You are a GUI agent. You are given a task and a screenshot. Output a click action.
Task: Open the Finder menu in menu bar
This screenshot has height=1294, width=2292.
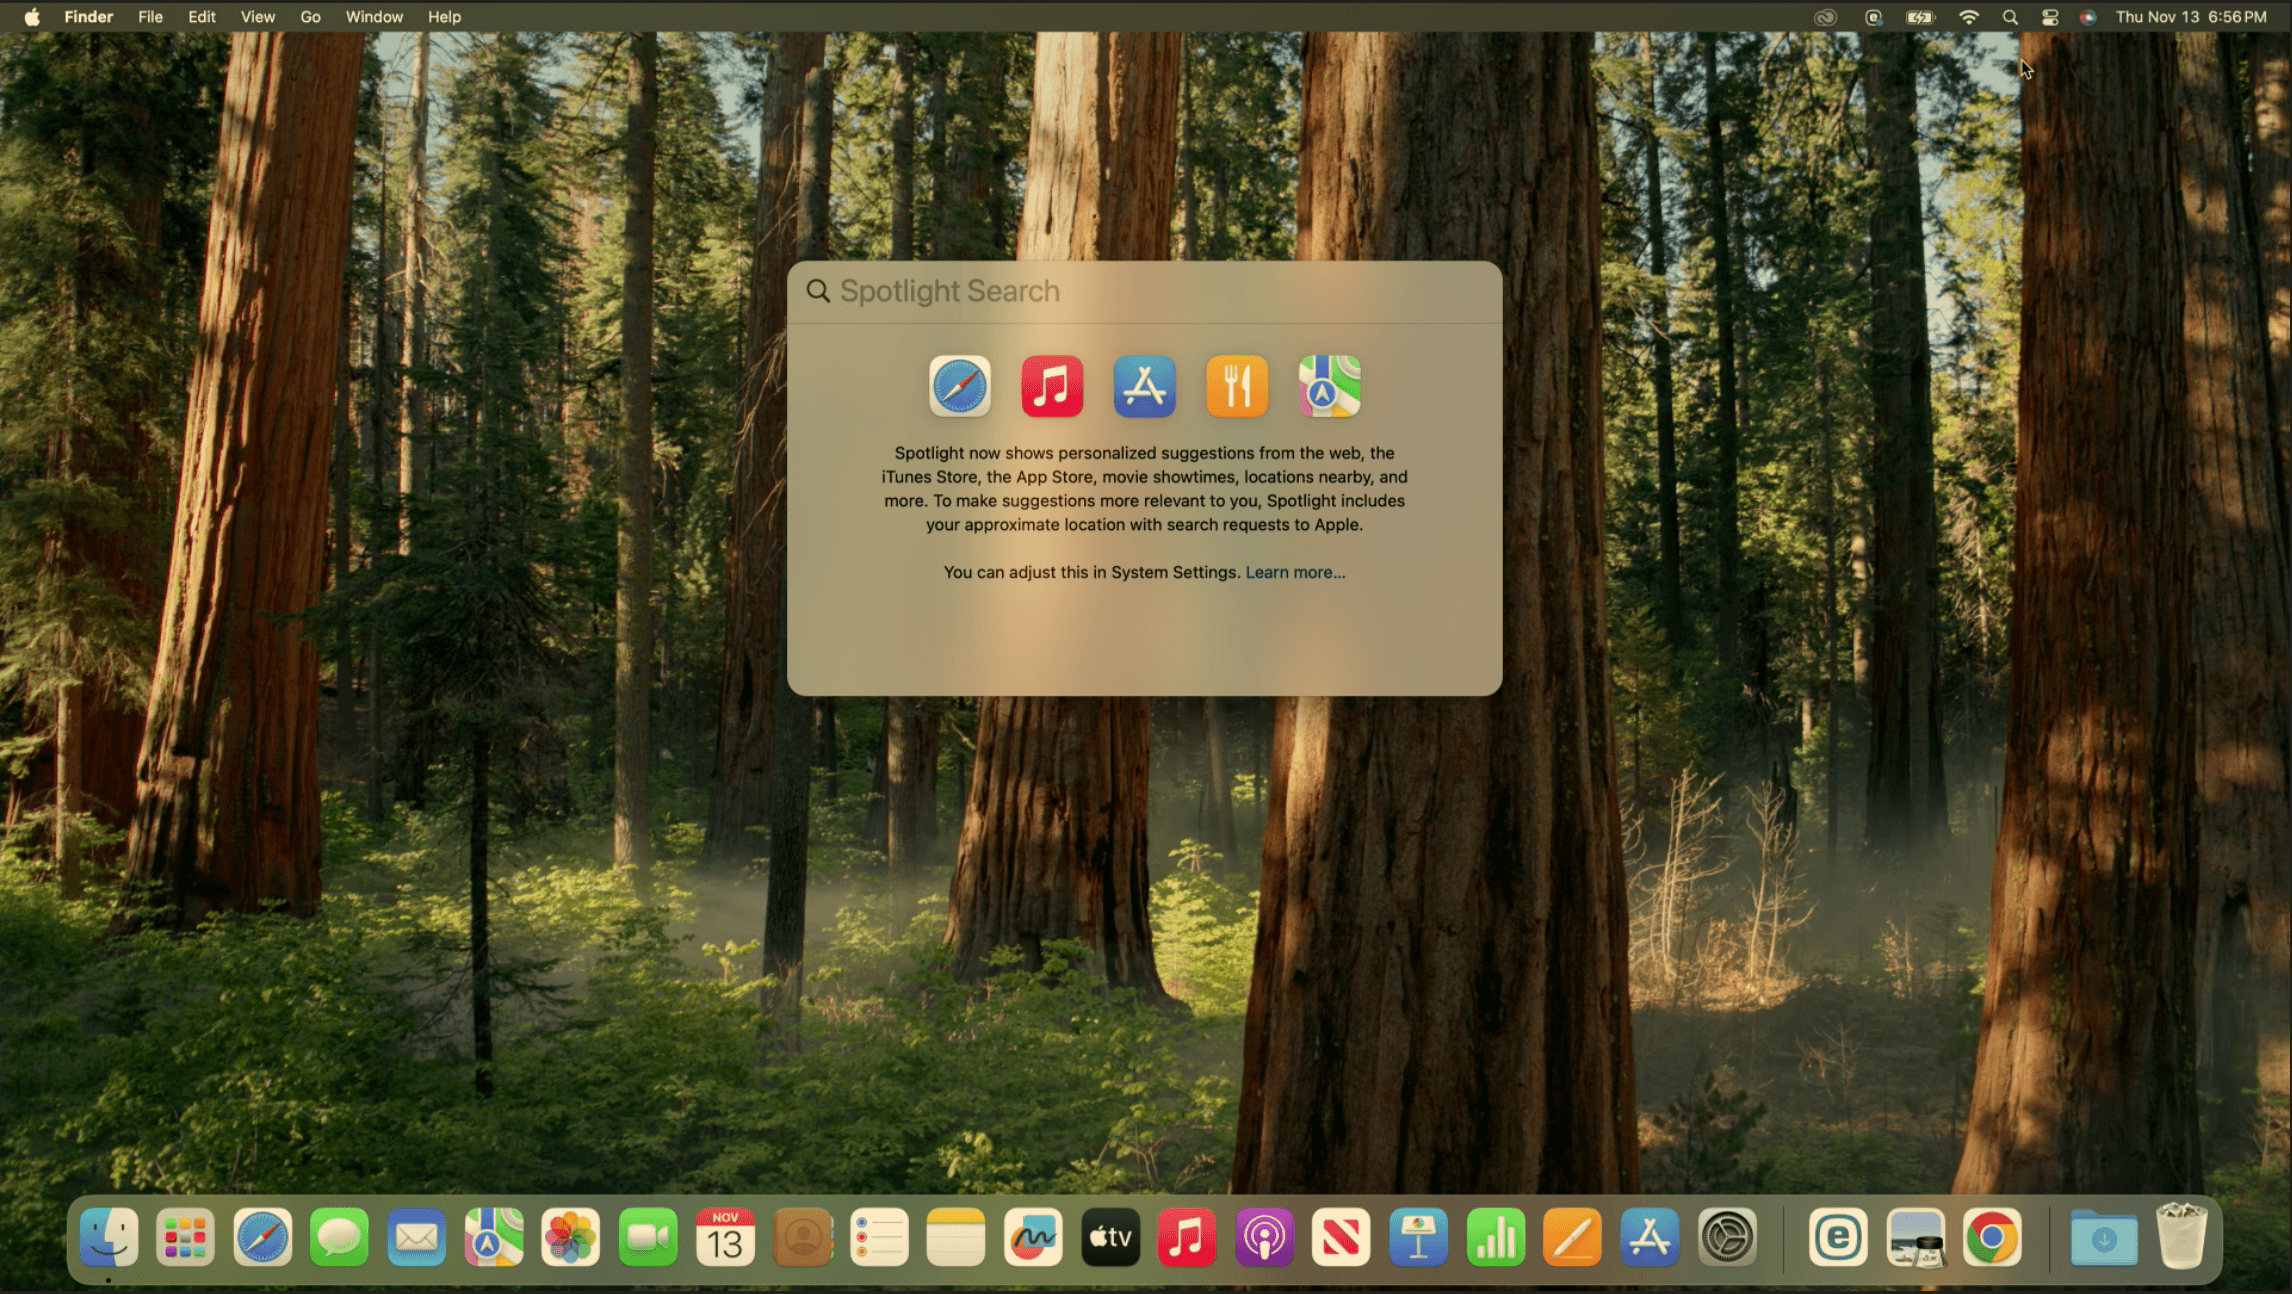pyautogui.click(x=88, y=17)
